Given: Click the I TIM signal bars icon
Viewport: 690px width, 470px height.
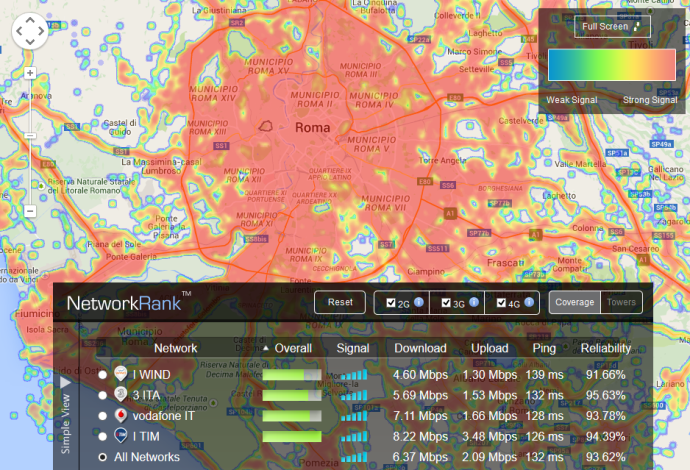Looking at the screenshot, I should pyautogui.click(x=354, y=437).
